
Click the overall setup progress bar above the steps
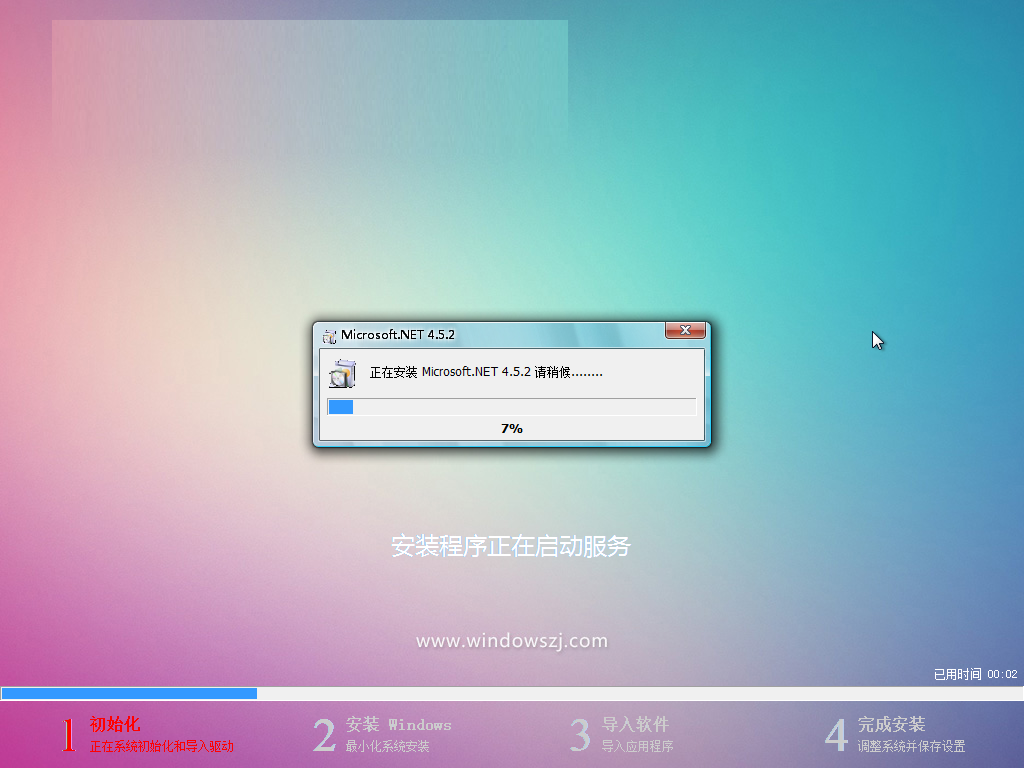point(512,693)
